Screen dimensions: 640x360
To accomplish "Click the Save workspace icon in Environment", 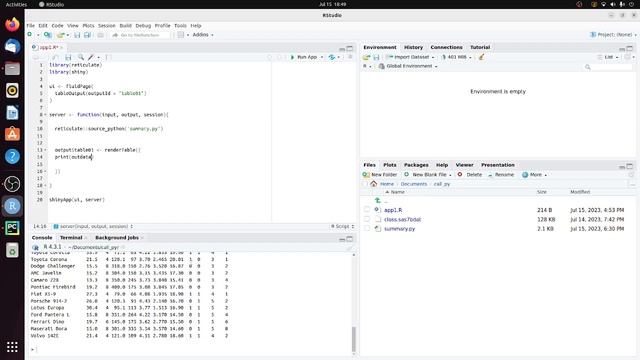I will tap(376, 57).
